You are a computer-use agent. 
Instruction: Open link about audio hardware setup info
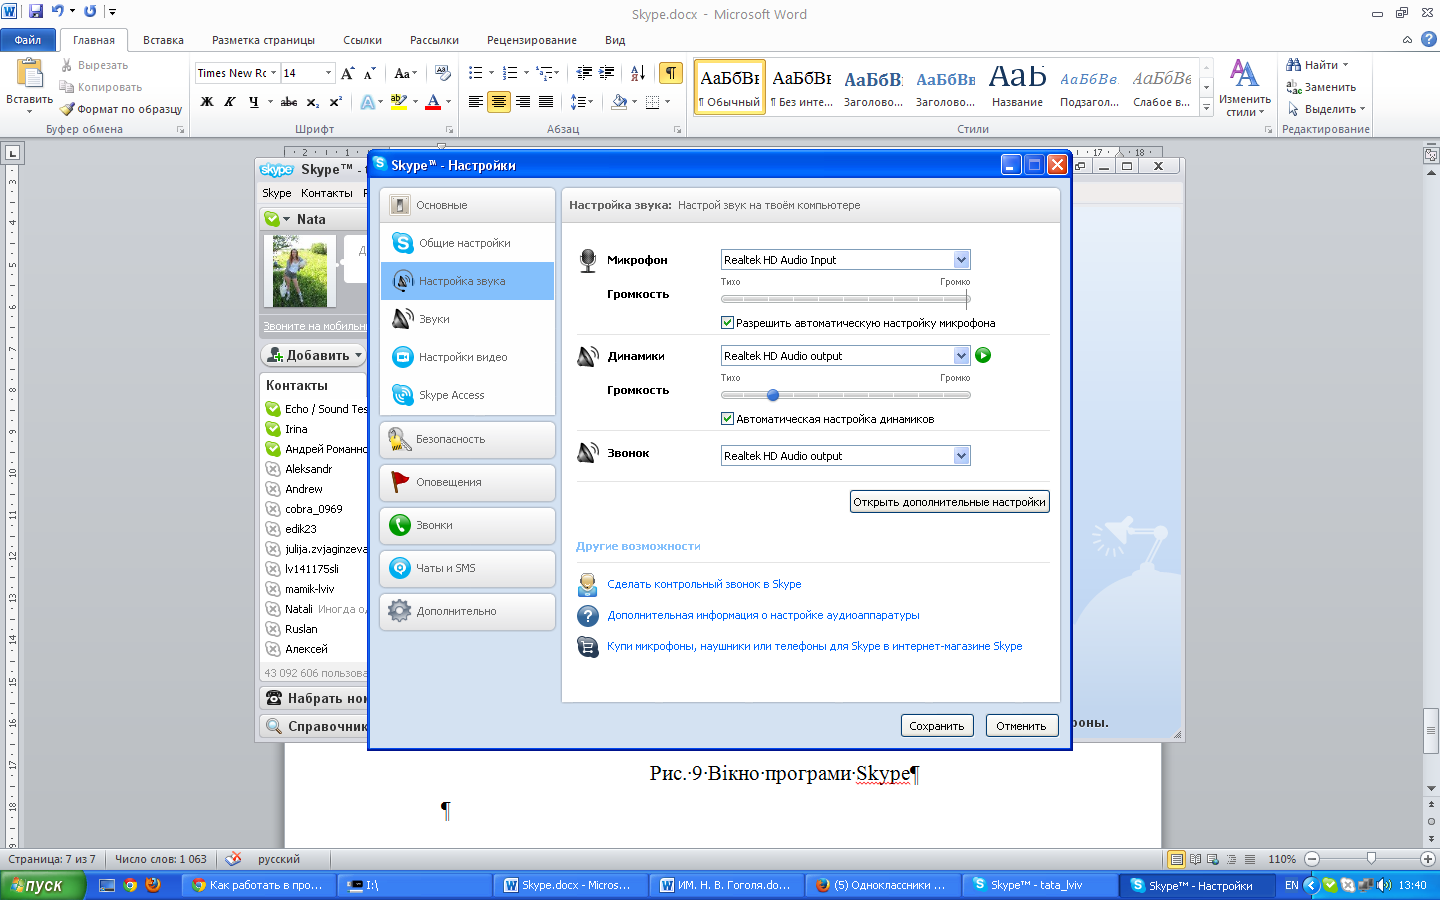(x=763, y=615)
